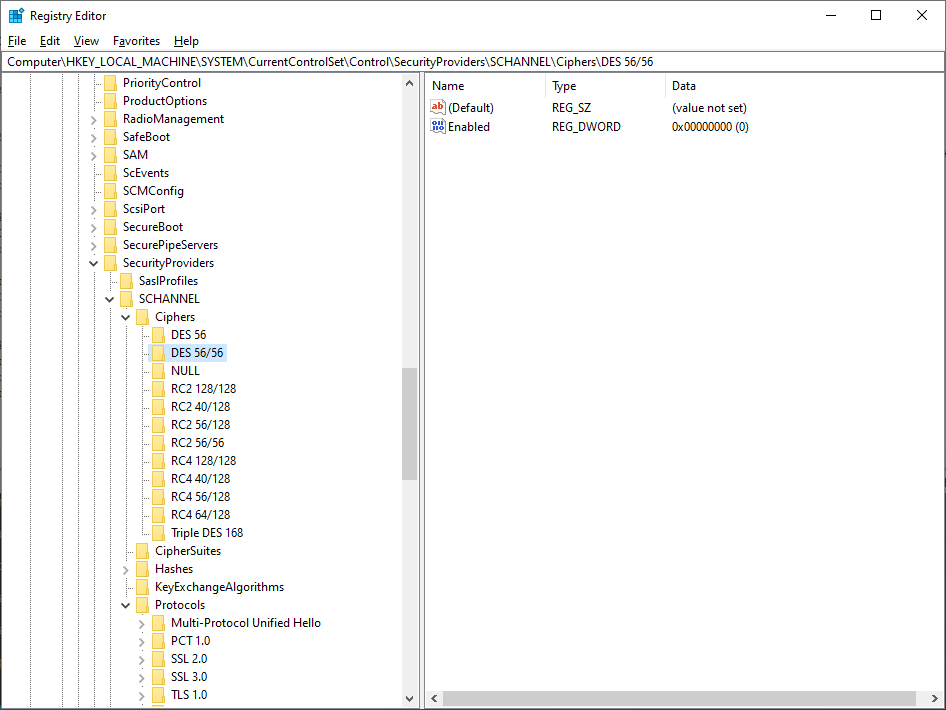Collapse the Ciphers tree node
The height and width of the screenshot is (710, 946).
point(125,316)
